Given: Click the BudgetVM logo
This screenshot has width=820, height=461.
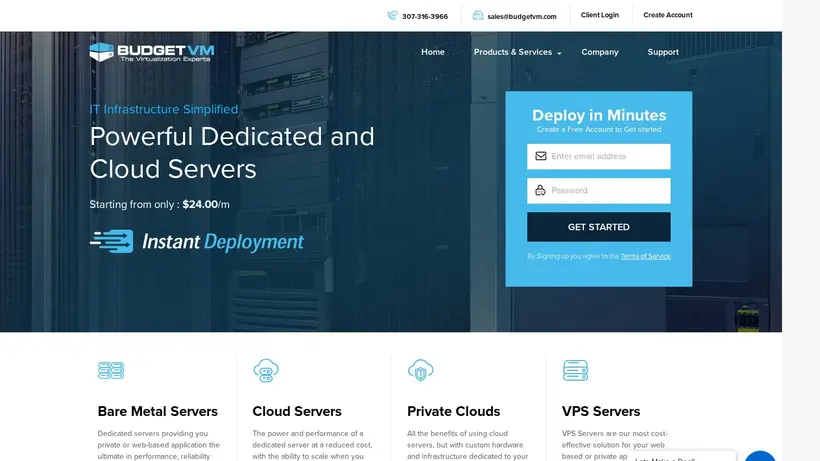Looking at the screenshot, I should coord(152,52).
